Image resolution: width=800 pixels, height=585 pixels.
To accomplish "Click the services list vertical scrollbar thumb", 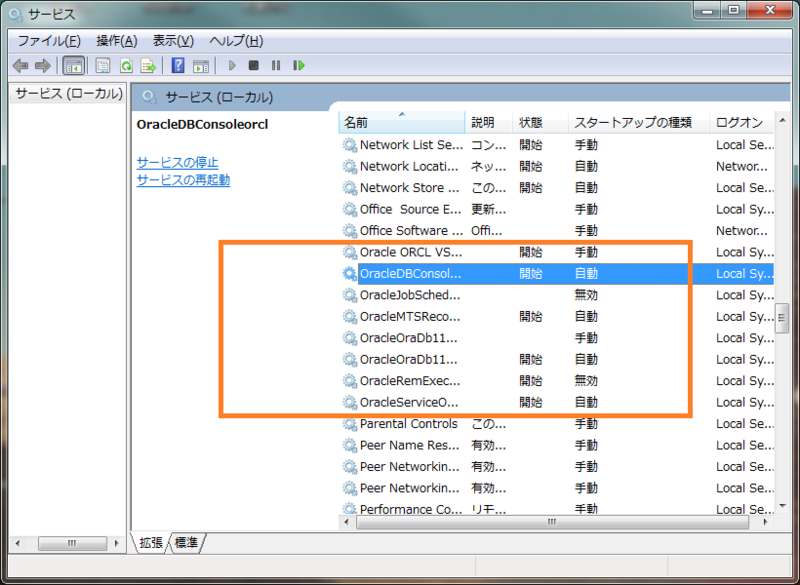I will coord(781,318).
